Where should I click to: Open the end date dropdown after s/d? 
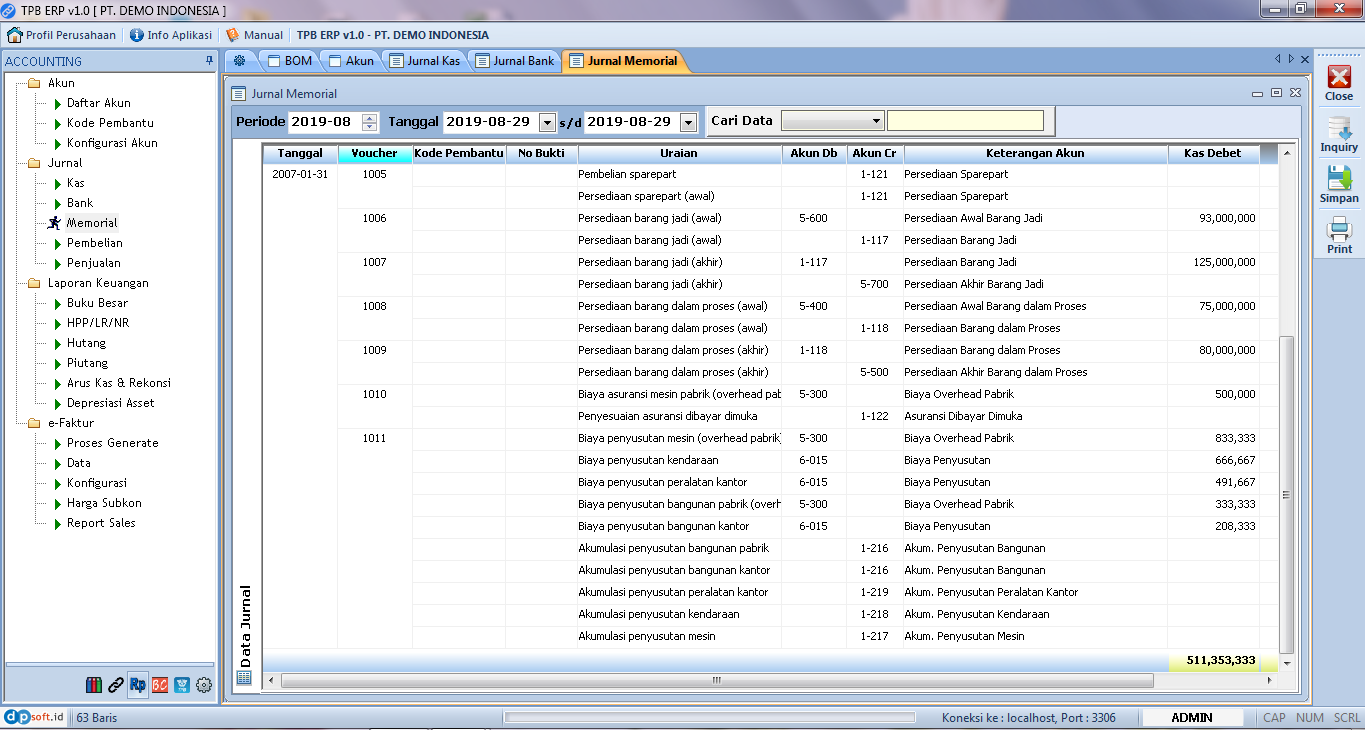coord(688,122)
